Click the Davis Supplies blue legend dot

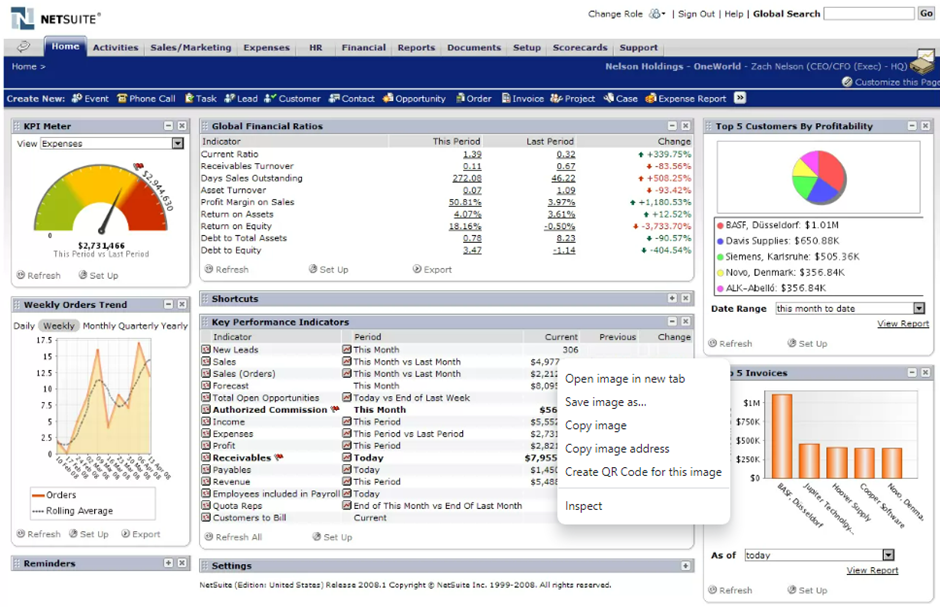point(720,241)
